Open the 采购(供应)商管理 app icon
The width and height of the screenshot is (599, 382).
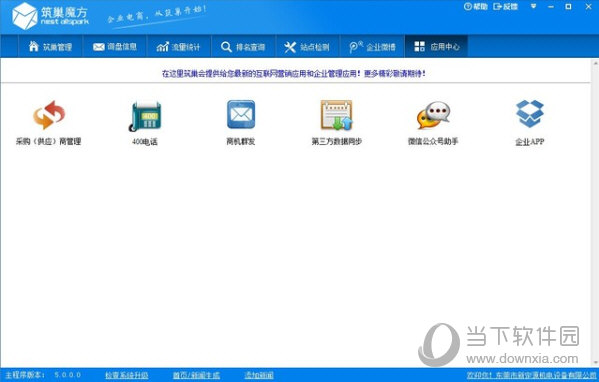click(49, 115)
